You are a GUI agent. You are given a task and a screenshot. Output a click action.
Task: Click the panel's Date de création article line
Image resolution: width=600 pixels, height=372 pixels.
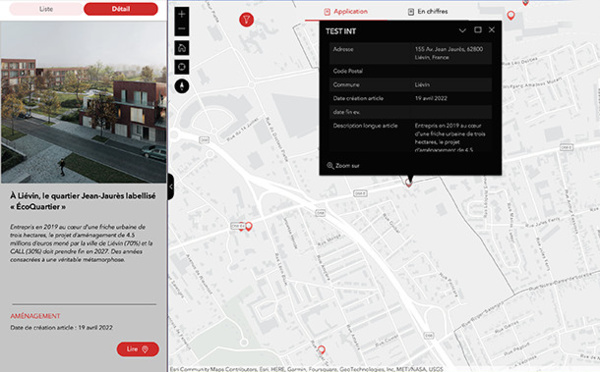(x=61, y=328)
